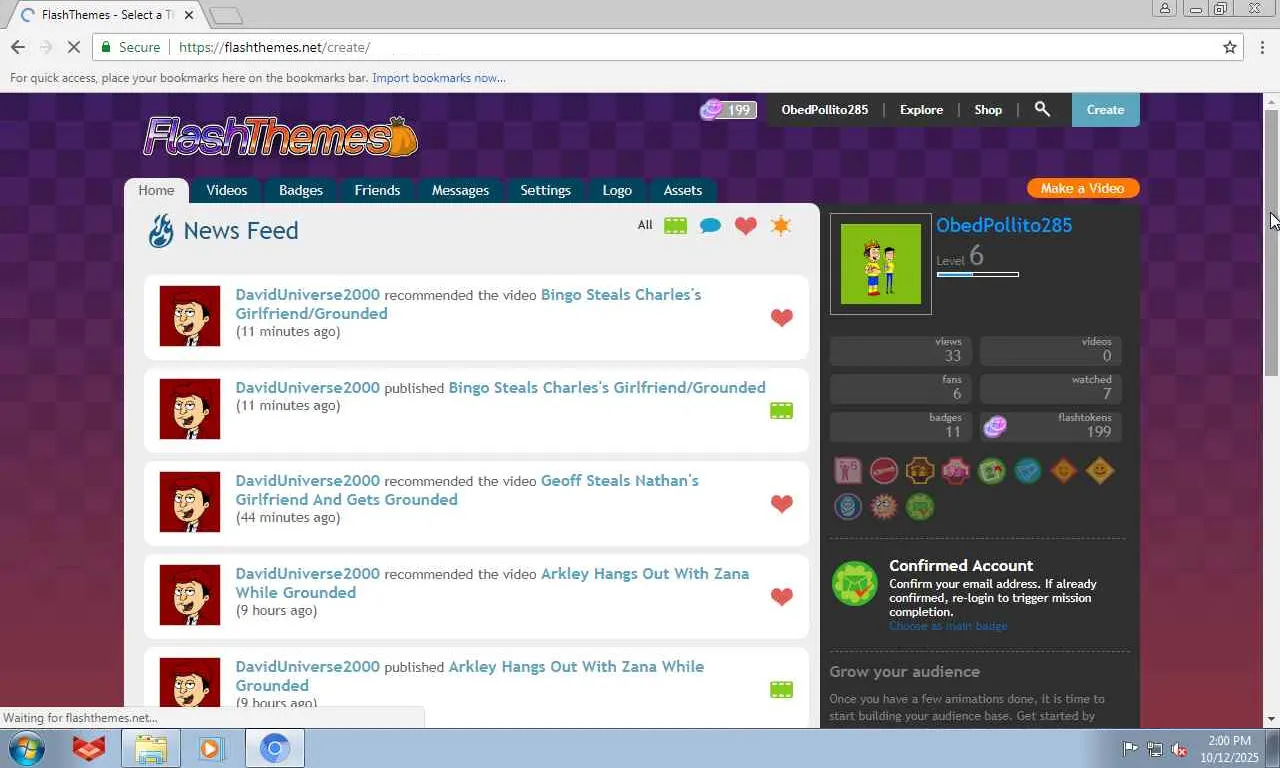Open the Messages tab
The image size is (1280, 768).
click(x=460, y=190)
